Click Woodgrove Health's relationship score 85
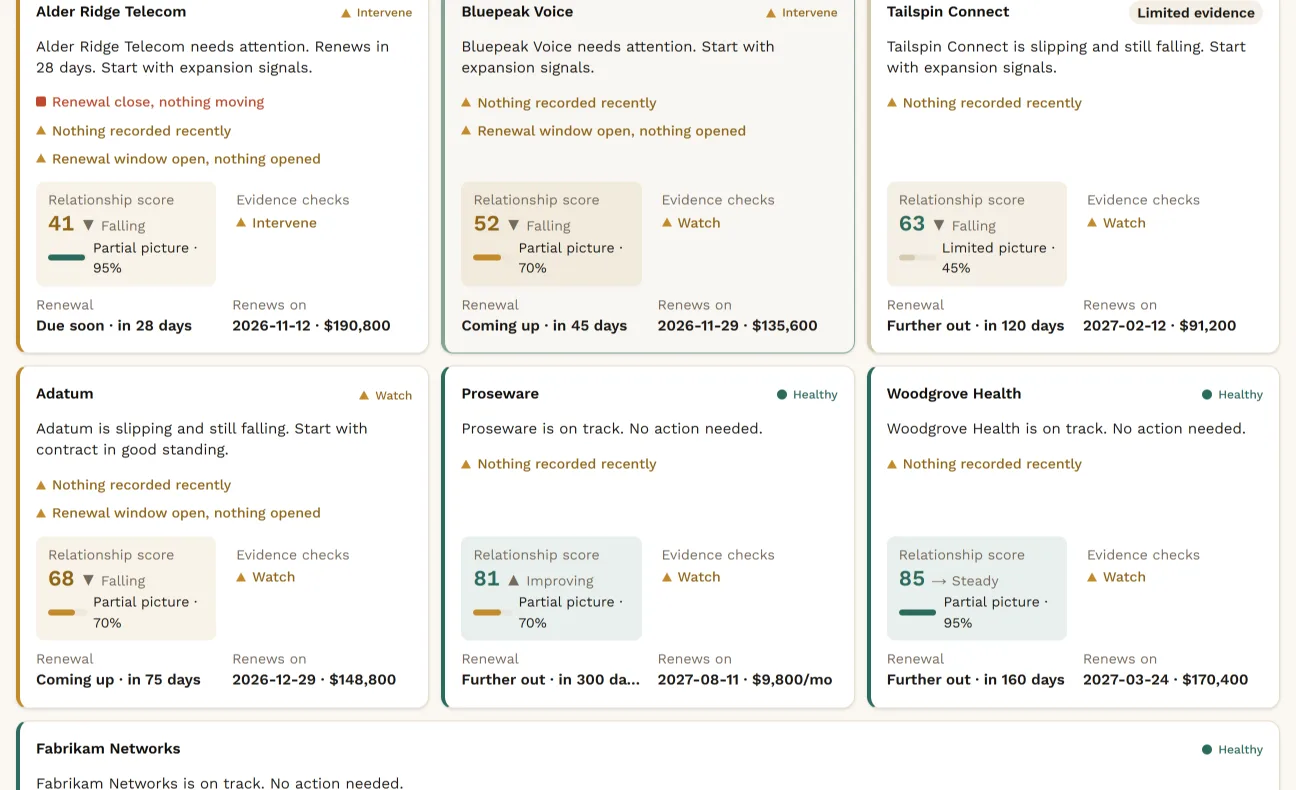This screenshot has height=790, width=1296. (912, 578)
